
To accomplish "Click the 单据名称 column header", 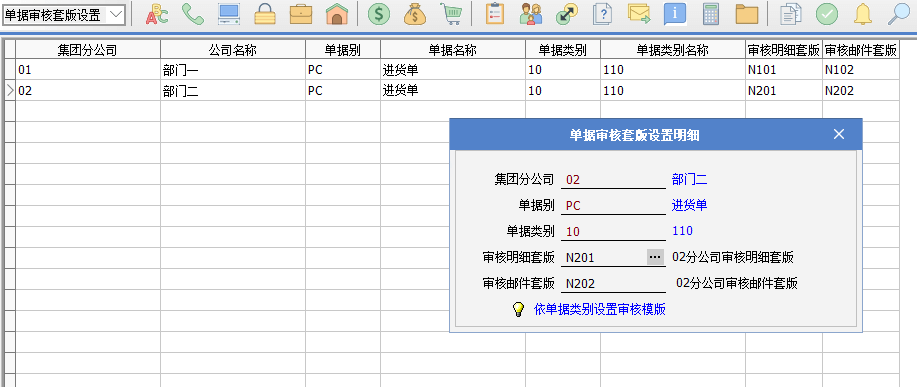I will pos(453,50).
